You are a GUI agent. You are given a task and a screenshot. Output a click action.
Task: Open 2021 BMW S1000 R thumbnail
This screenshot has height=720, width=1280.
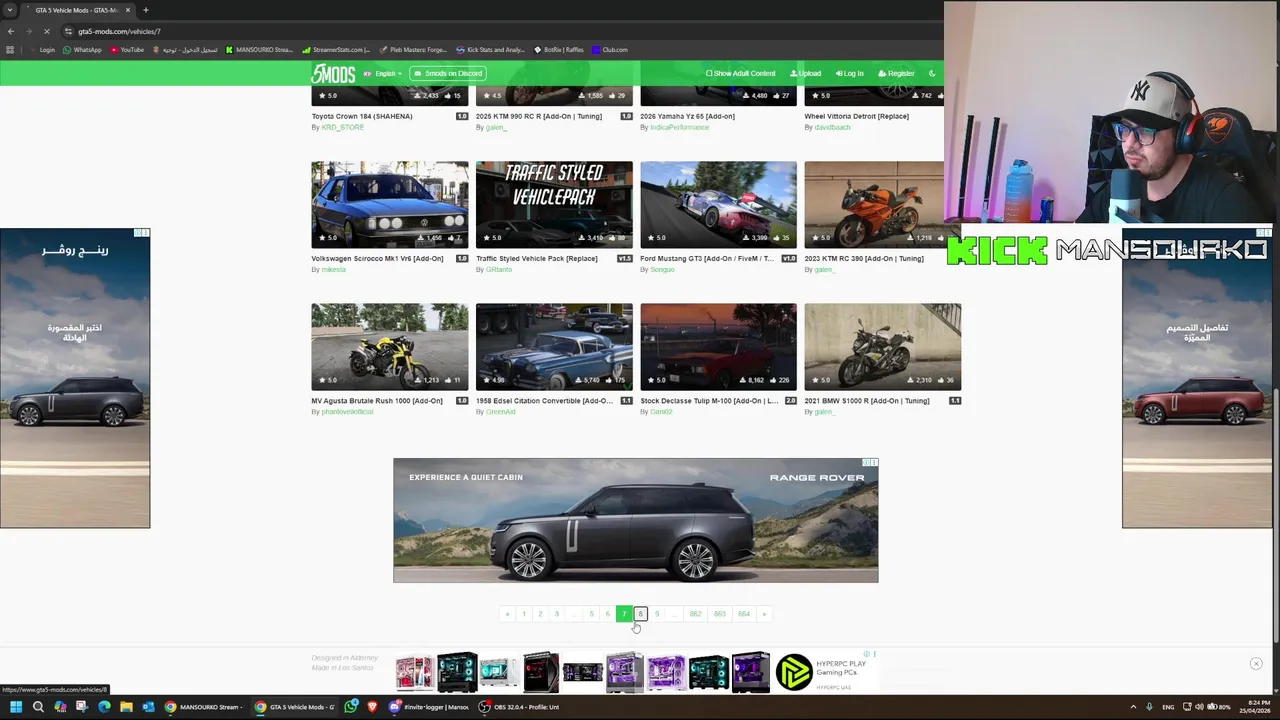pyautogui.click(x=882, y=346)
